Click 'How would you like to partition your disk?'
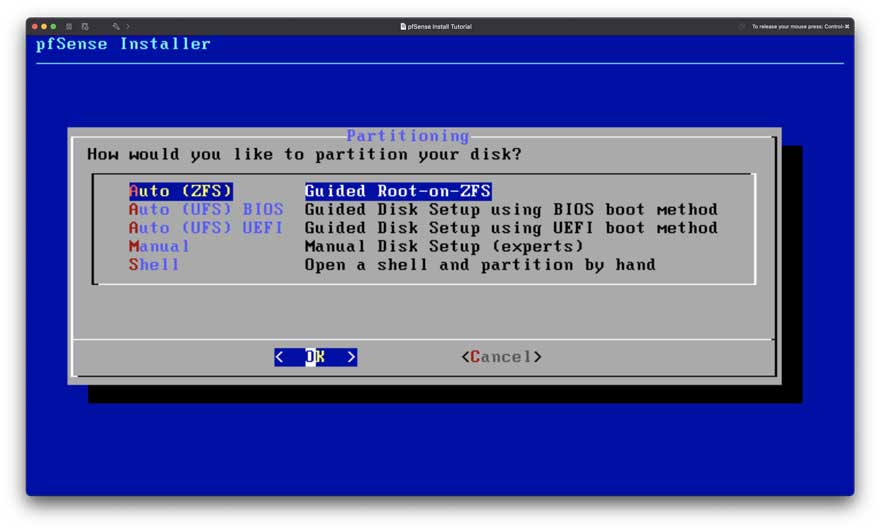880x530 pixels. click(x=304, y=154)
